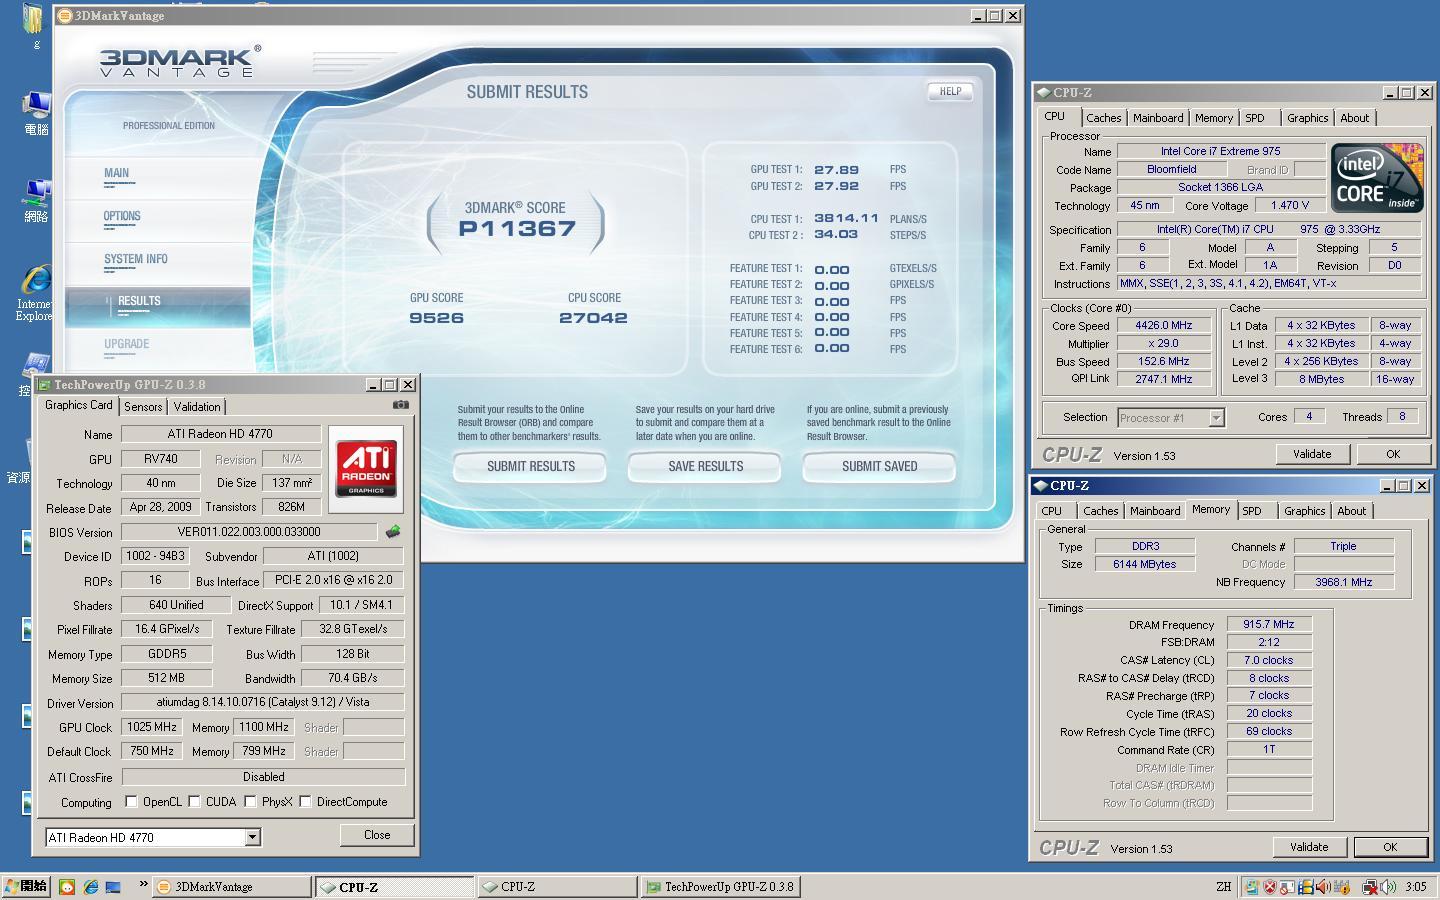Image resolution: width=1440 pixels, height=900 pixels.
Task: Open the Processor #1 selection dropdown
Action: tap(1216, 418)
